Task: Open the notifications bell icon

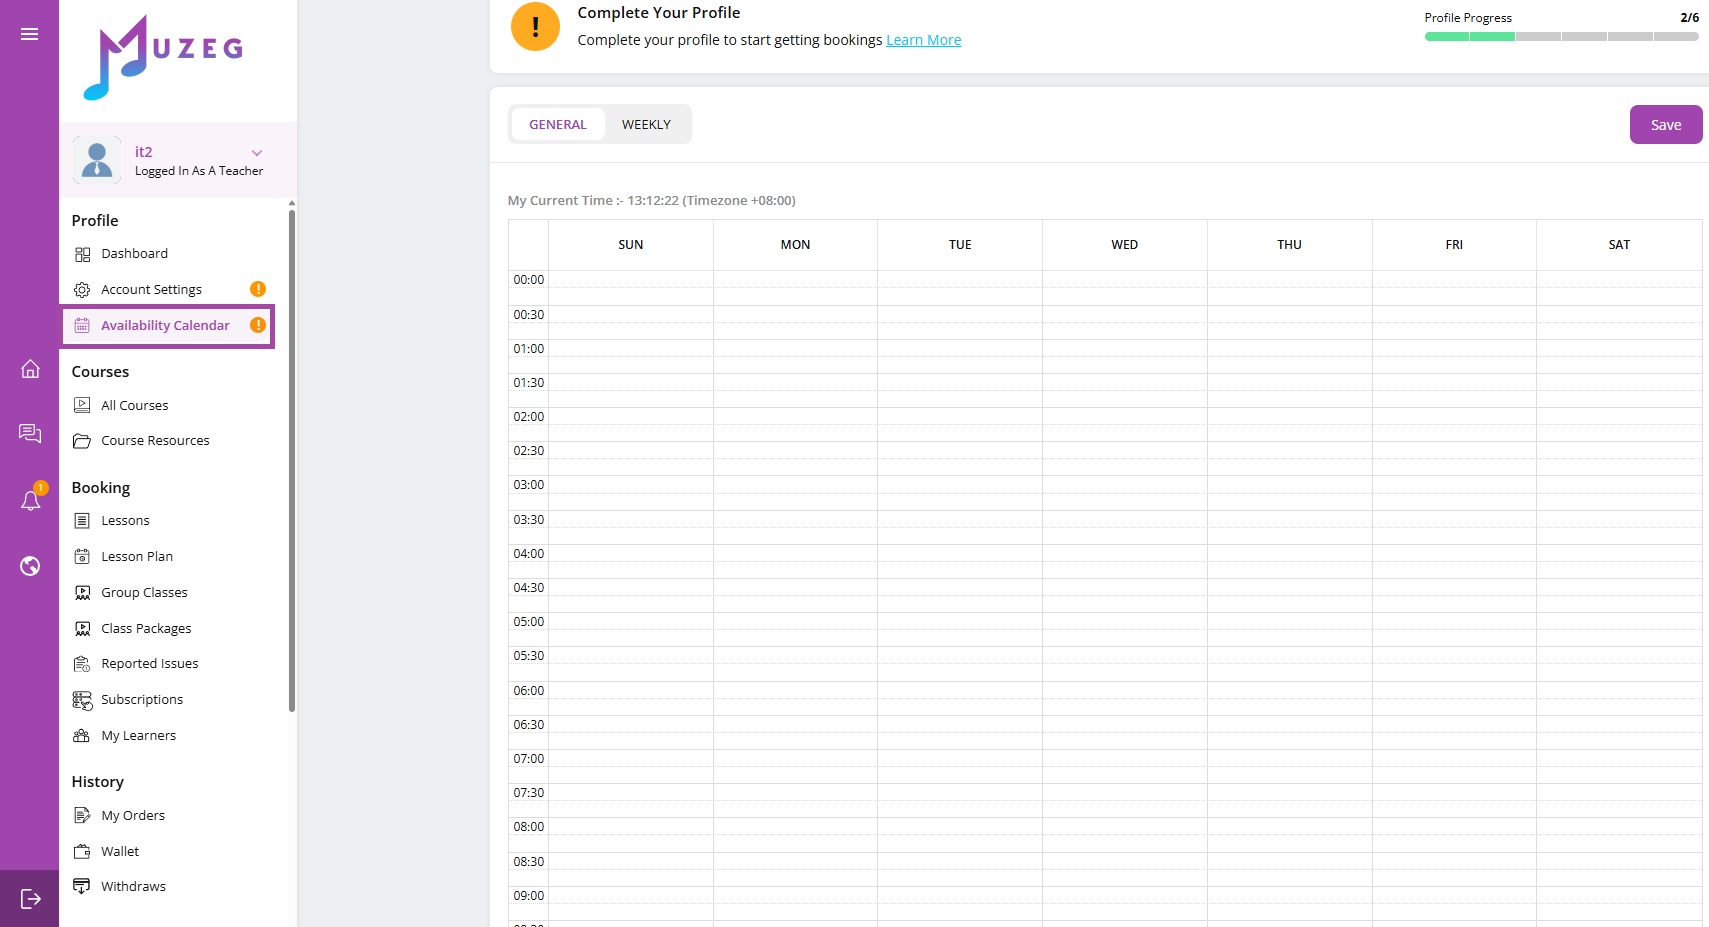Action: [31, 500]
